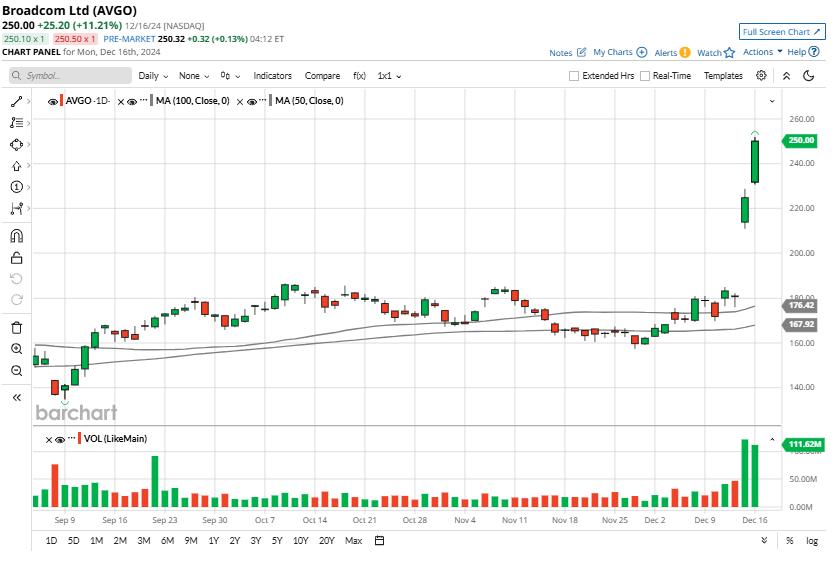This screenshot has height=570, width=835.
Task: Open the f(x) expressions tool
Action: coord(359,76)
